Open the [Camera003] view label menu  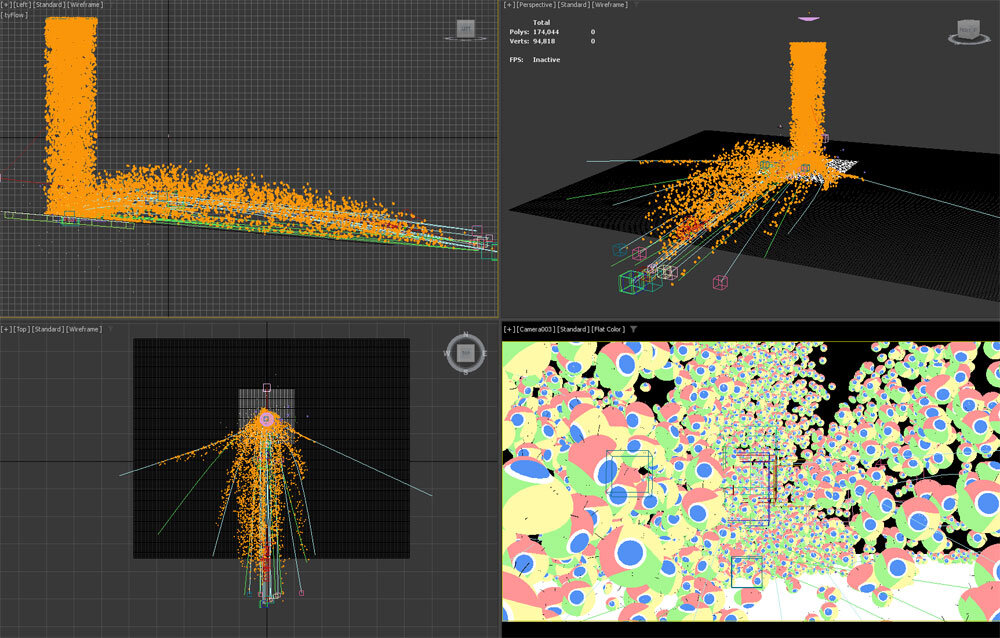click(x=536, y=329)
